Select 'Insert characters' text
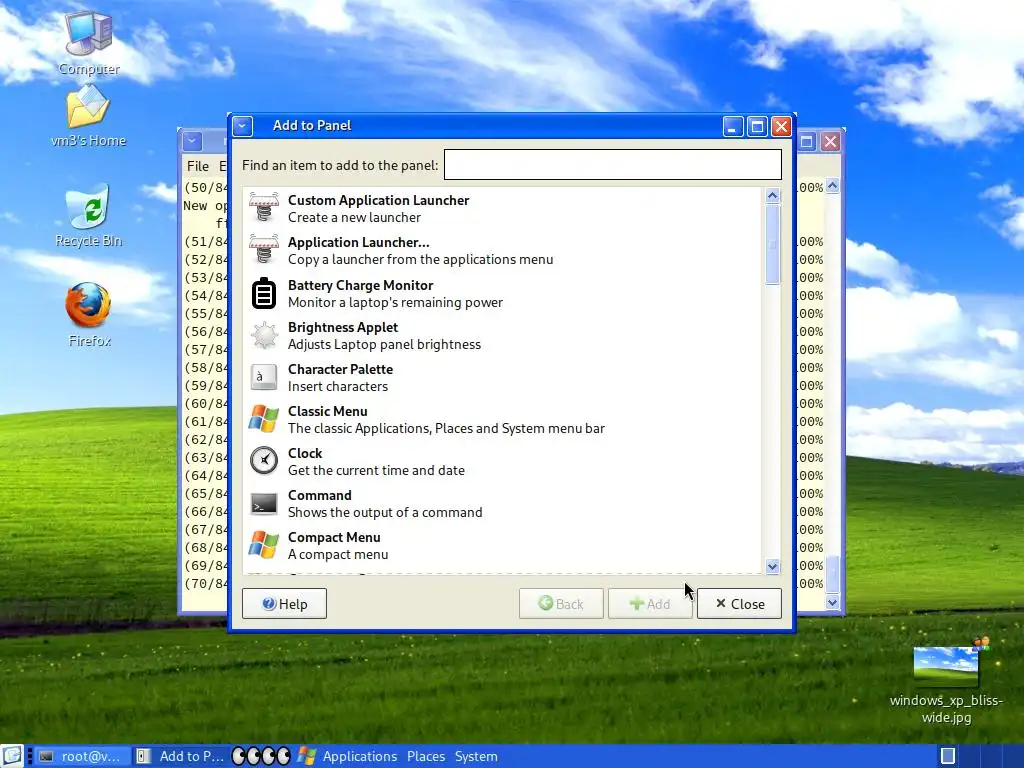1024x768 pixels. pos(338,386)
